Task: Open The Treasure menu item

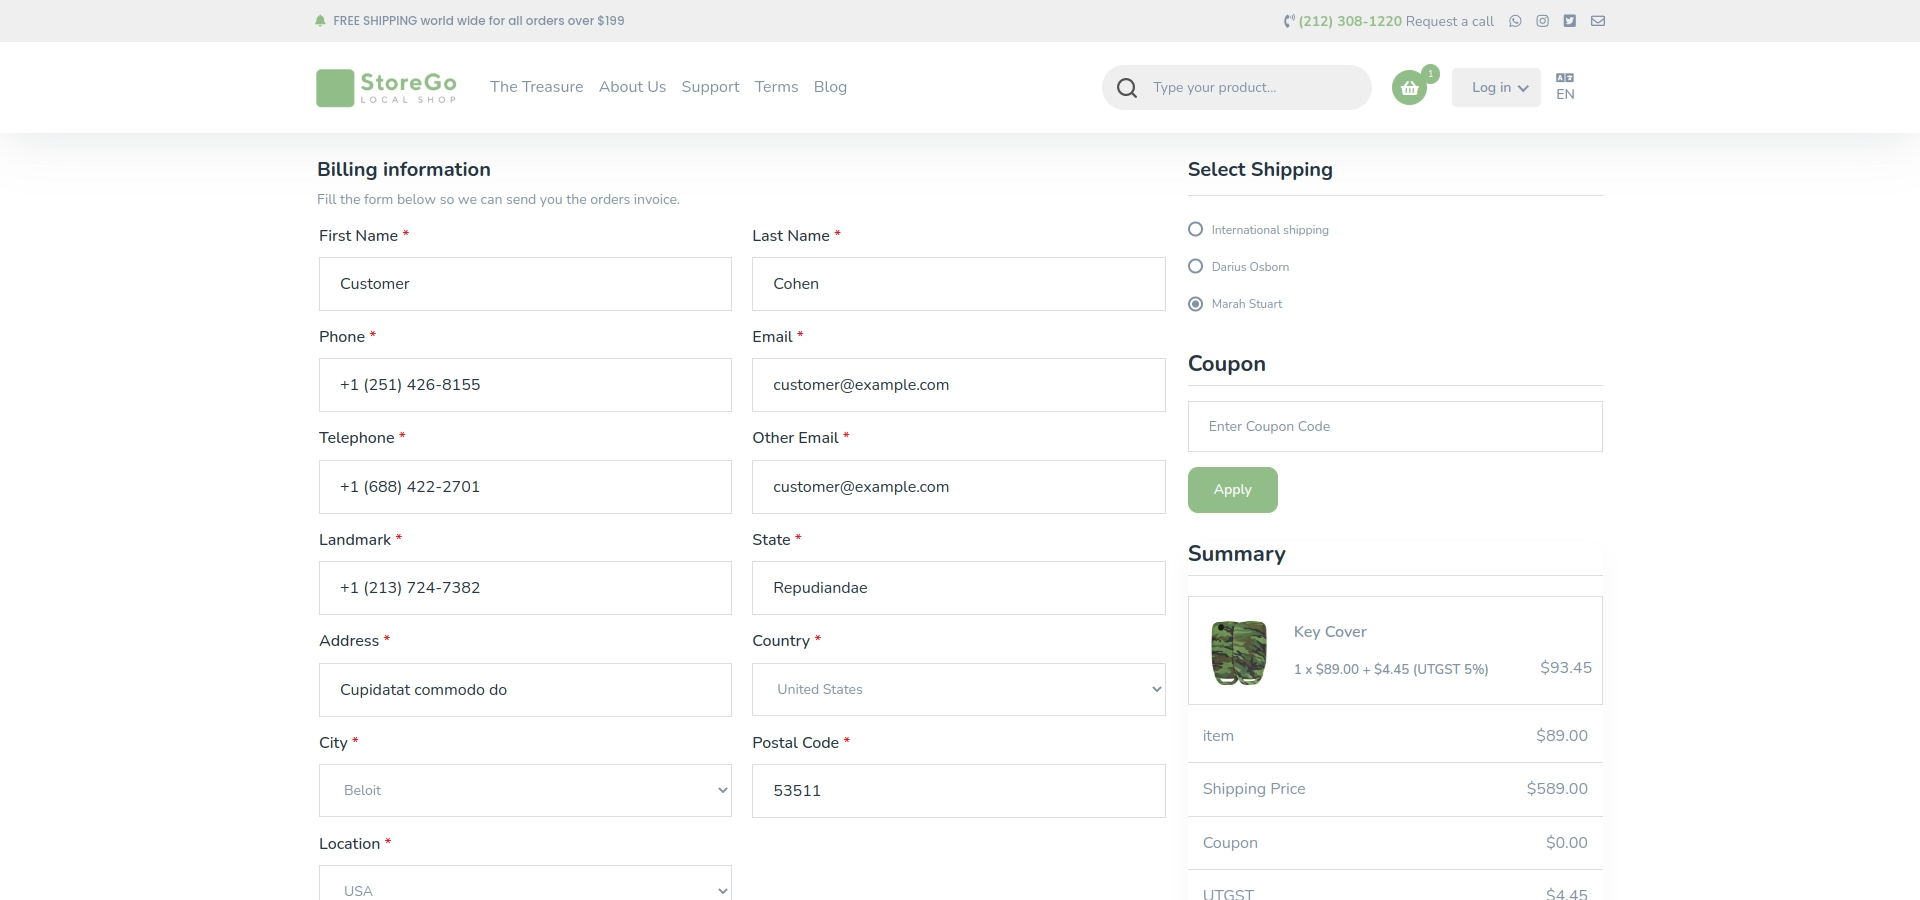Action: (536, 87)
